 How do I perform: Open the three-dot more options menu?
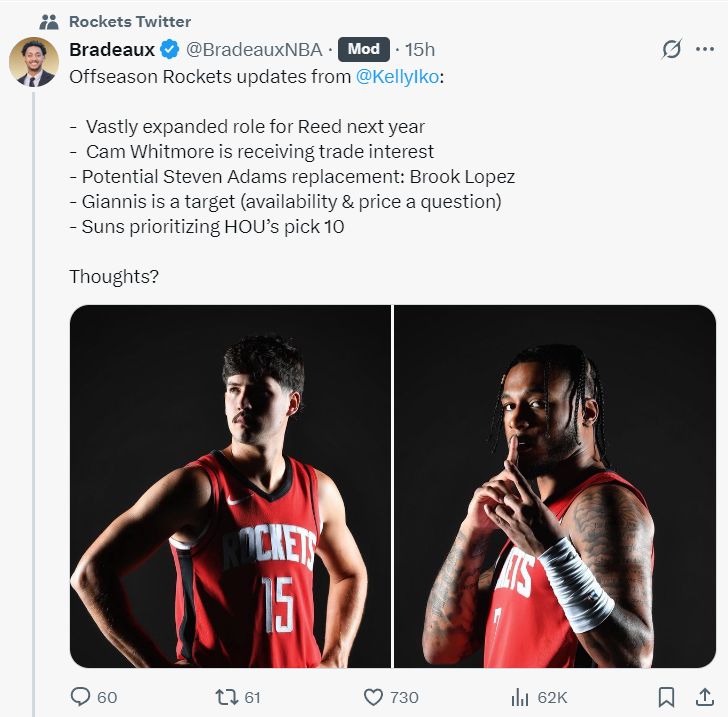click(x=705, y=49)
